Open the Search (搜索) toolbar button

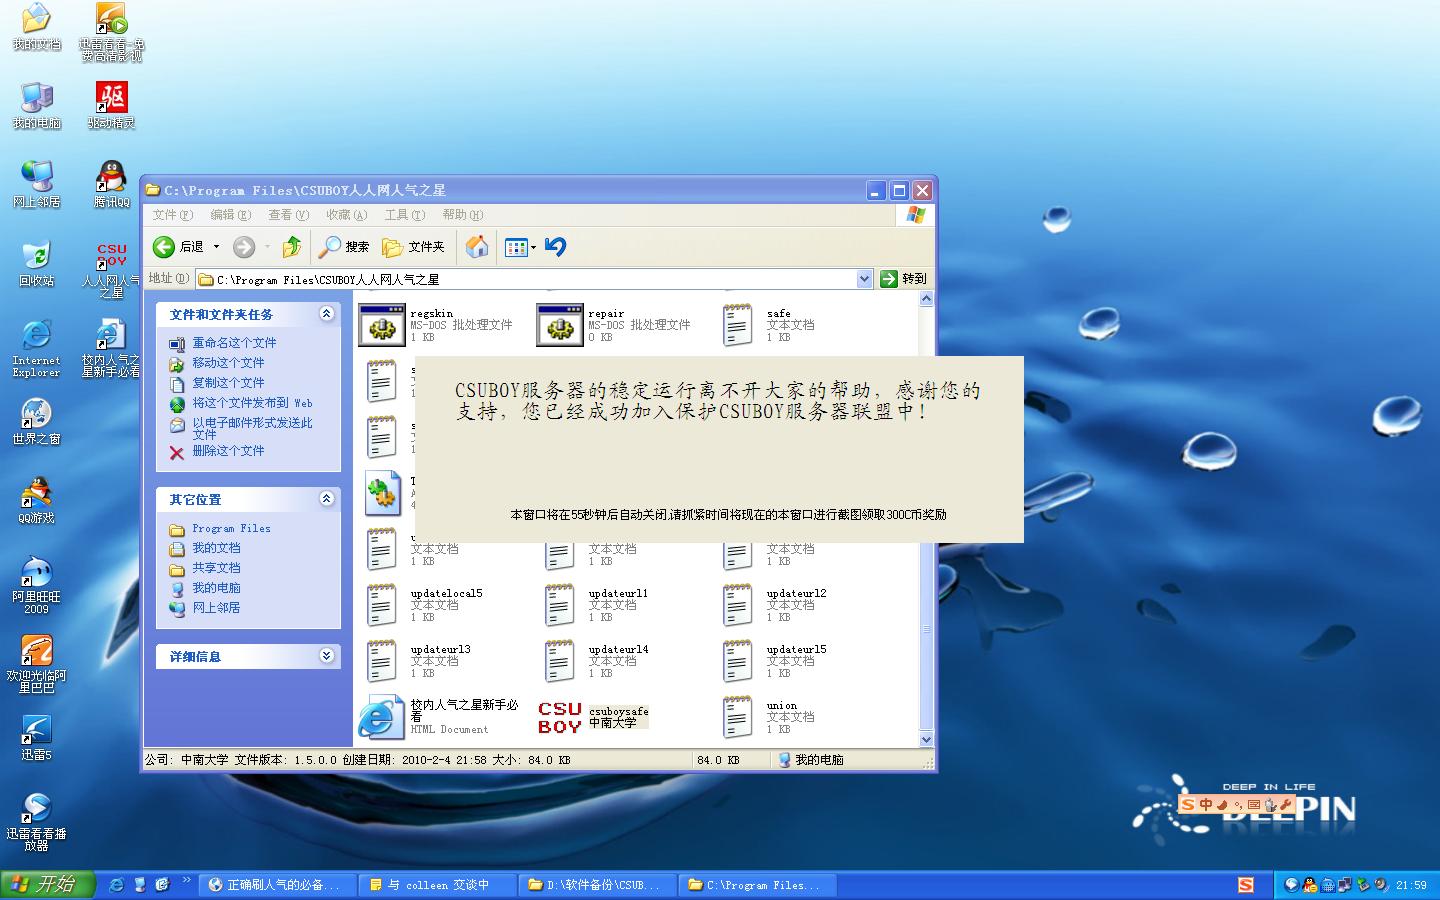coord(344,247)
